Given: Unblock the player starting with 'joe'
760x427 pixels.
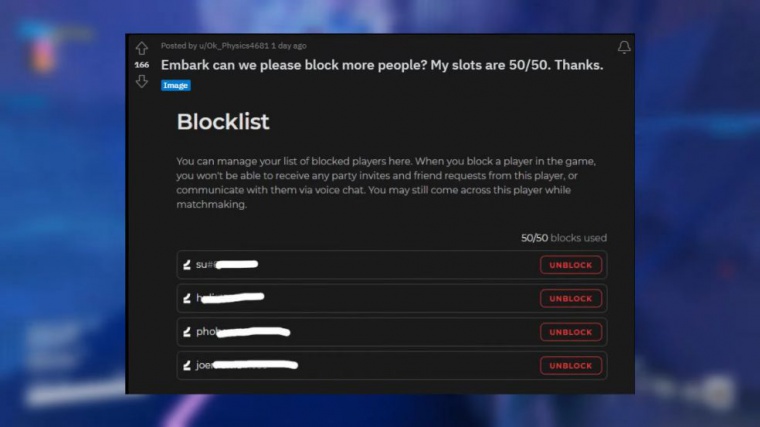Looking at the screenshot, I should [571, 365].
